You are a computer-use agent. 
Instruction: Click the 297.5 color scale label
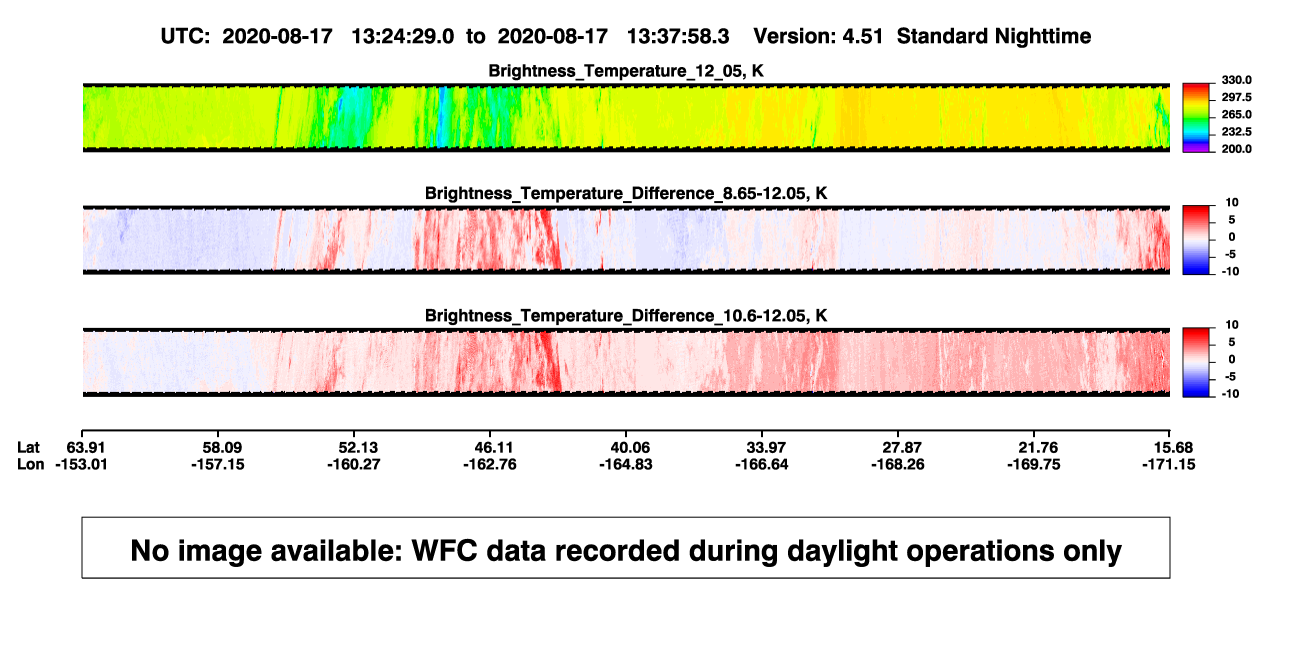1238,97
